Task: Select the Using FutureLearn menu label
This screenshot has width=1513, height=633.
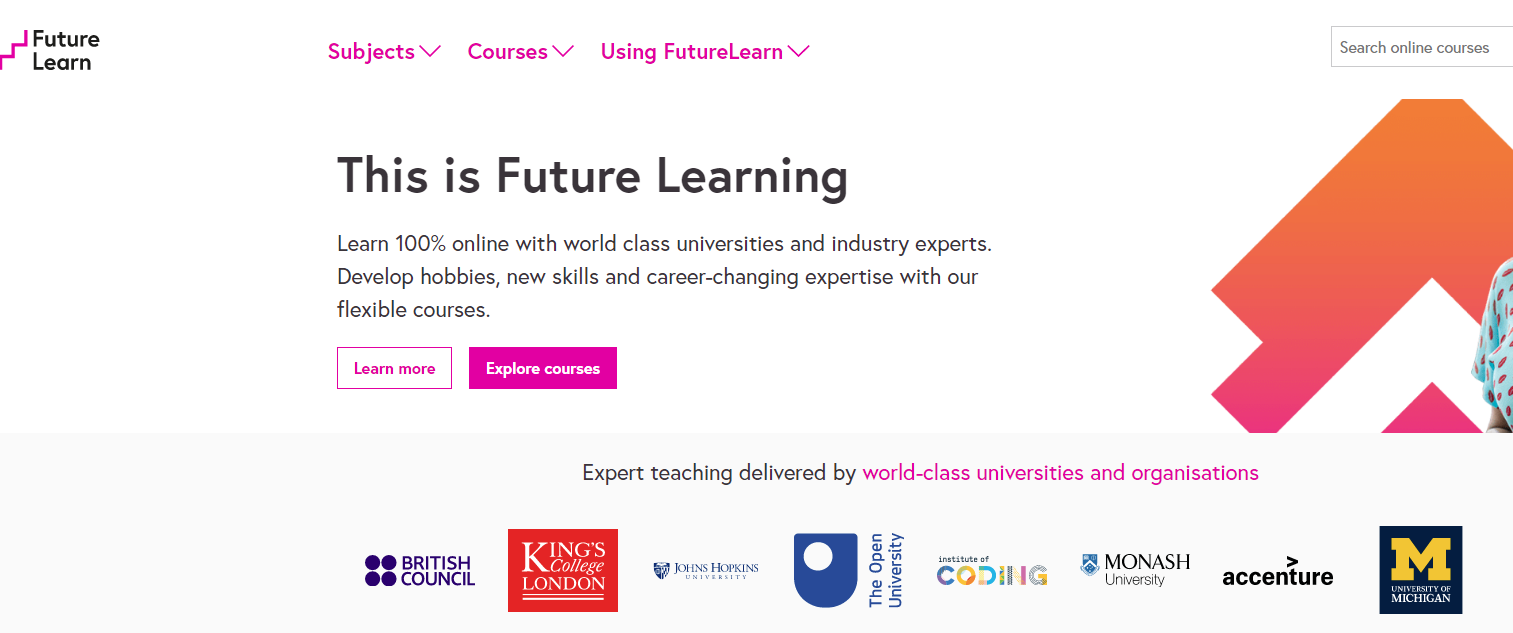Action: (691, 52)
